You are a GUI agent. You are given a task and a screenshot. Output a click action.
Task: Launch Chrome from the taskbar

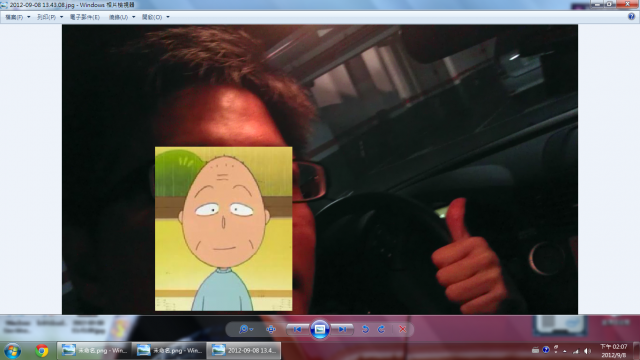coord(41,351)
